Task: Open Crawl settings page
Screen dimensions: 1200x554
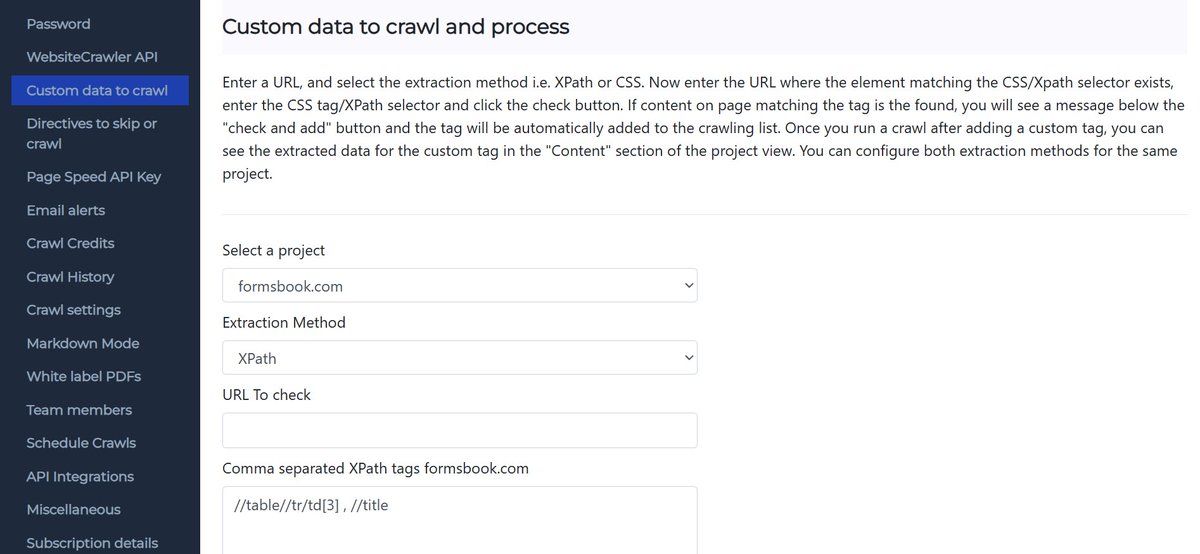Action: 74,310
